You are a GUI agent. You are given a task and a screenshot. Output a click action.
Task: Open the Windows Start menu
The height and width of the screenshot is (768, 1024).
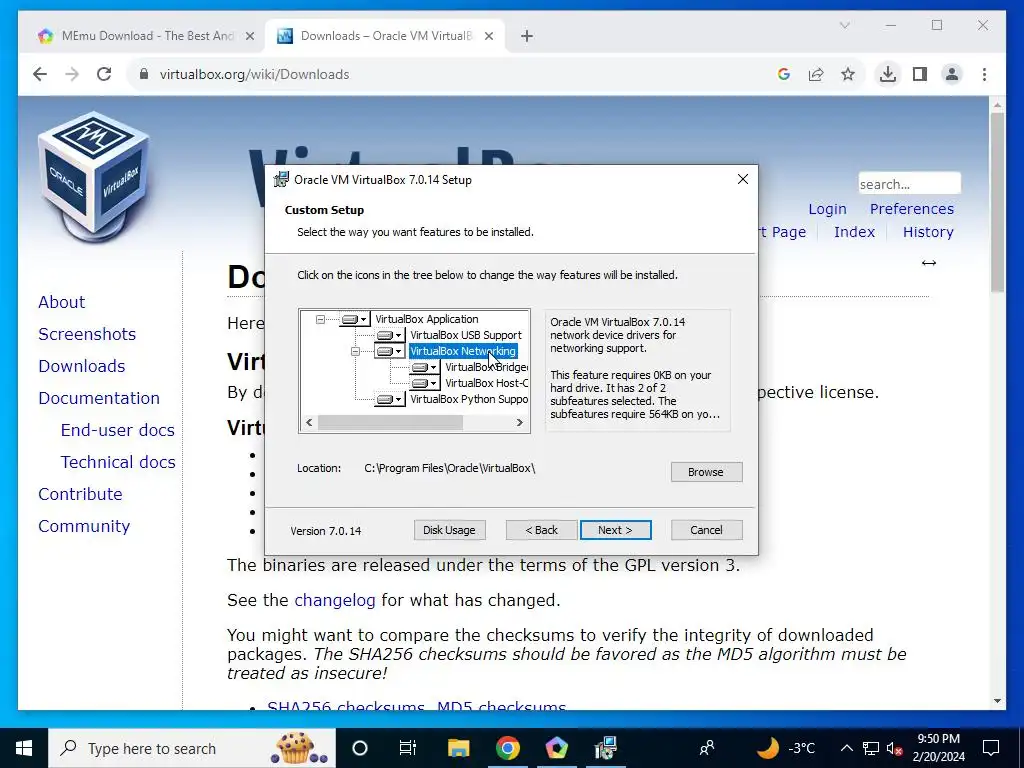24,748
